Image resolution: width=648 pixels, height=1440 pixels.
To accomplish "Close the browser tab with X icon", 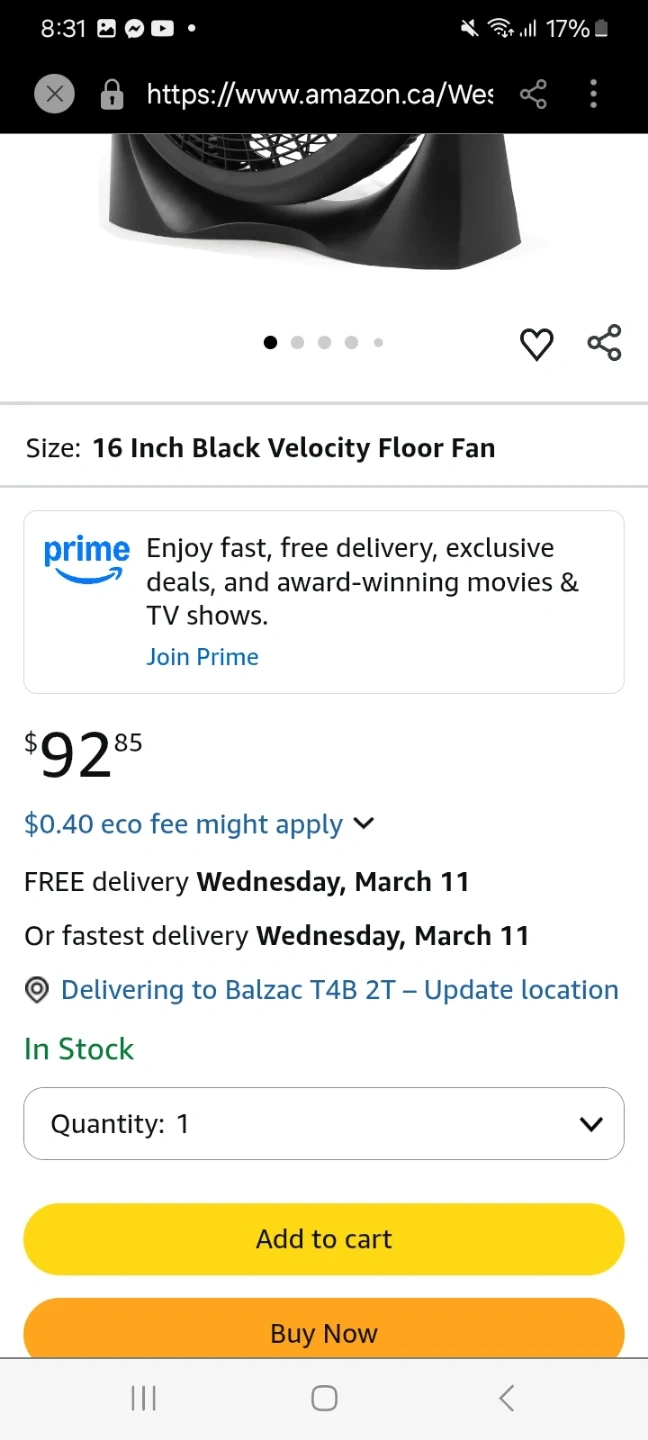I will click(55, 95).
